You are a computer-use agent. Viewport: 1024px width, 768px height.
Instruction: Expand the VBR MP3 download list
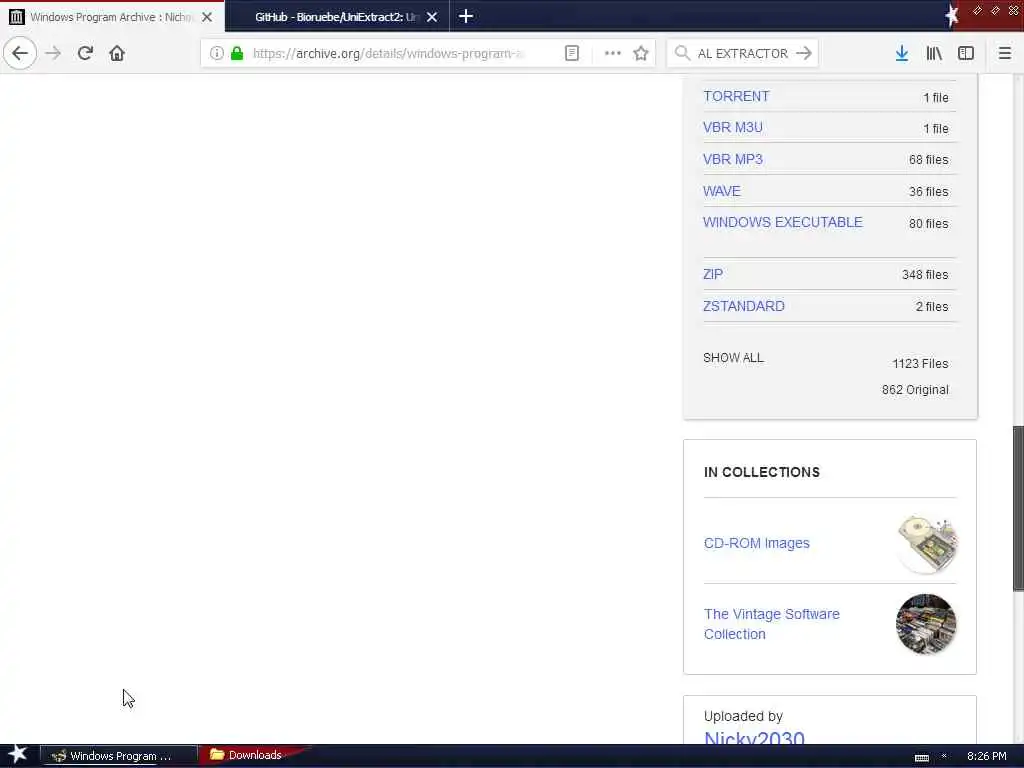(x=733, y=159)
